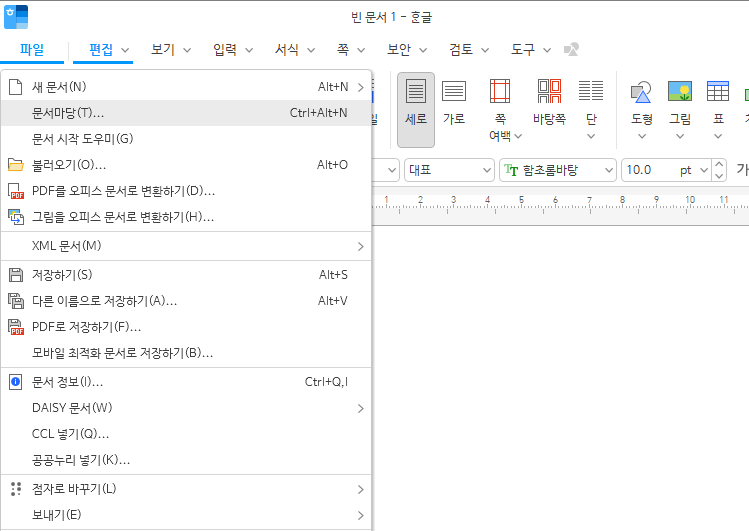Viewport: 749px width, 531px height.
Task: Open the 보내기(E) submenu
Action: [186, 515]
